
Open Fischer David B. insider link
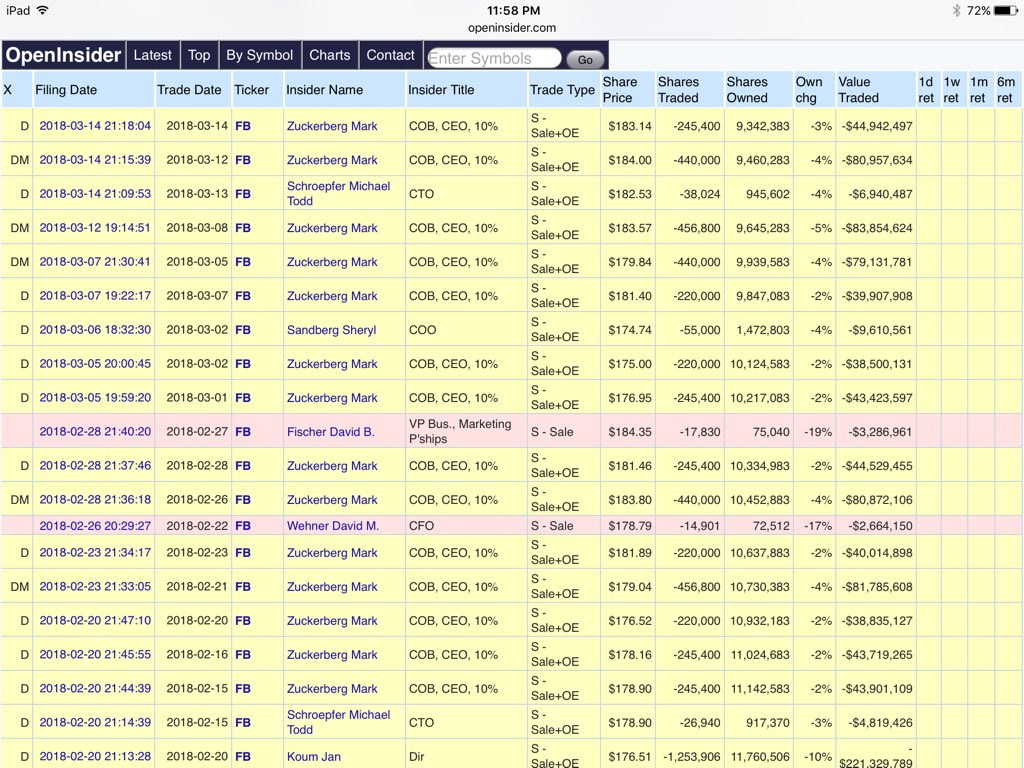click(330, 432)
